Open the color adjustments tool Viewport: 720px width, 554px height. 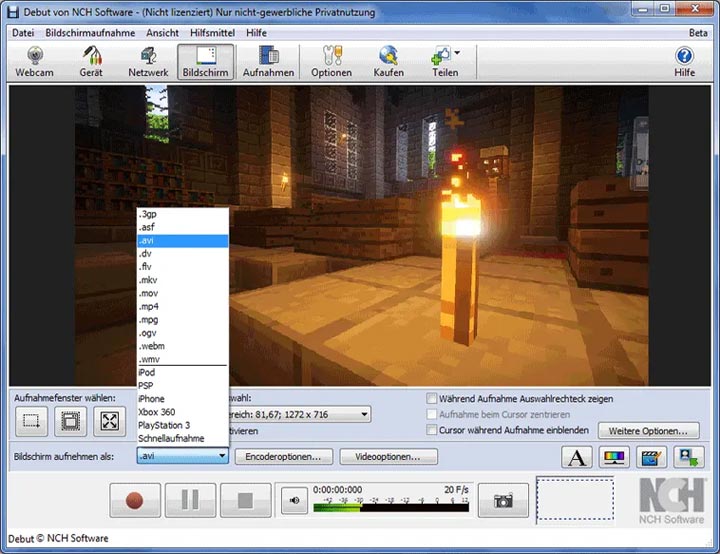point(614,457)
